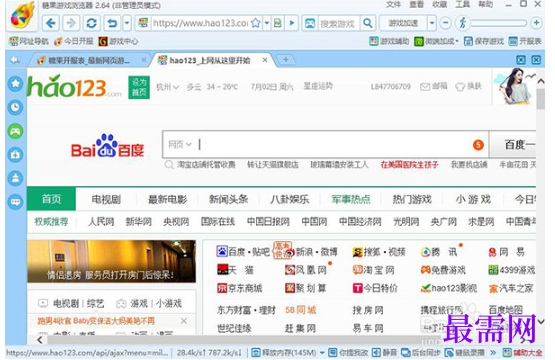Click the 保存游戏 toolbar button
The height and width of the screenshot is (360, 555).
coord(484,41)
